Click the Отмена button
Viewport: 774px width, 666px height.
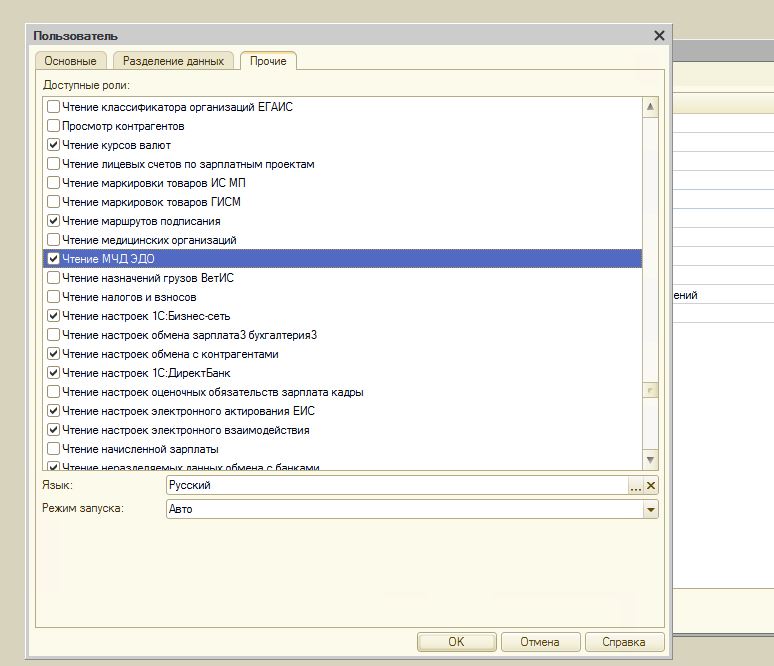click(x=540, y=642)
